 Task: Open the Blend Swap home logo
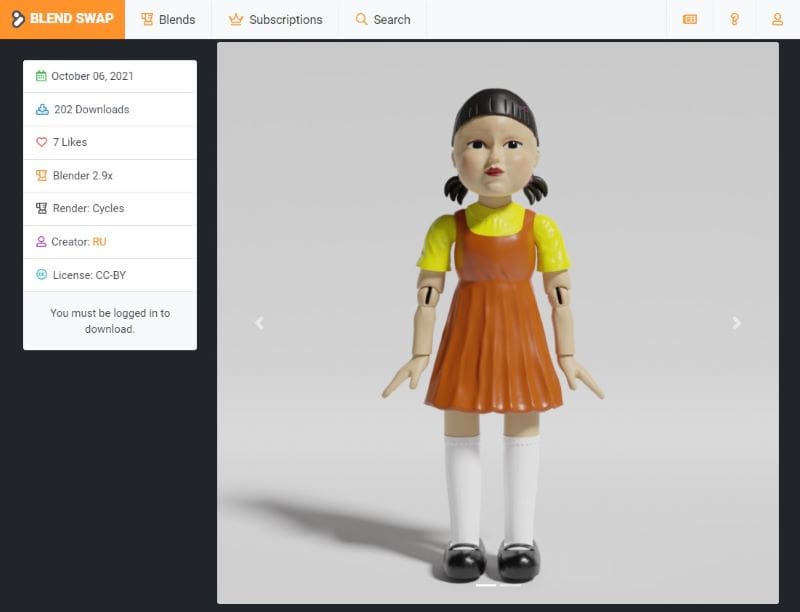[62, 19]
